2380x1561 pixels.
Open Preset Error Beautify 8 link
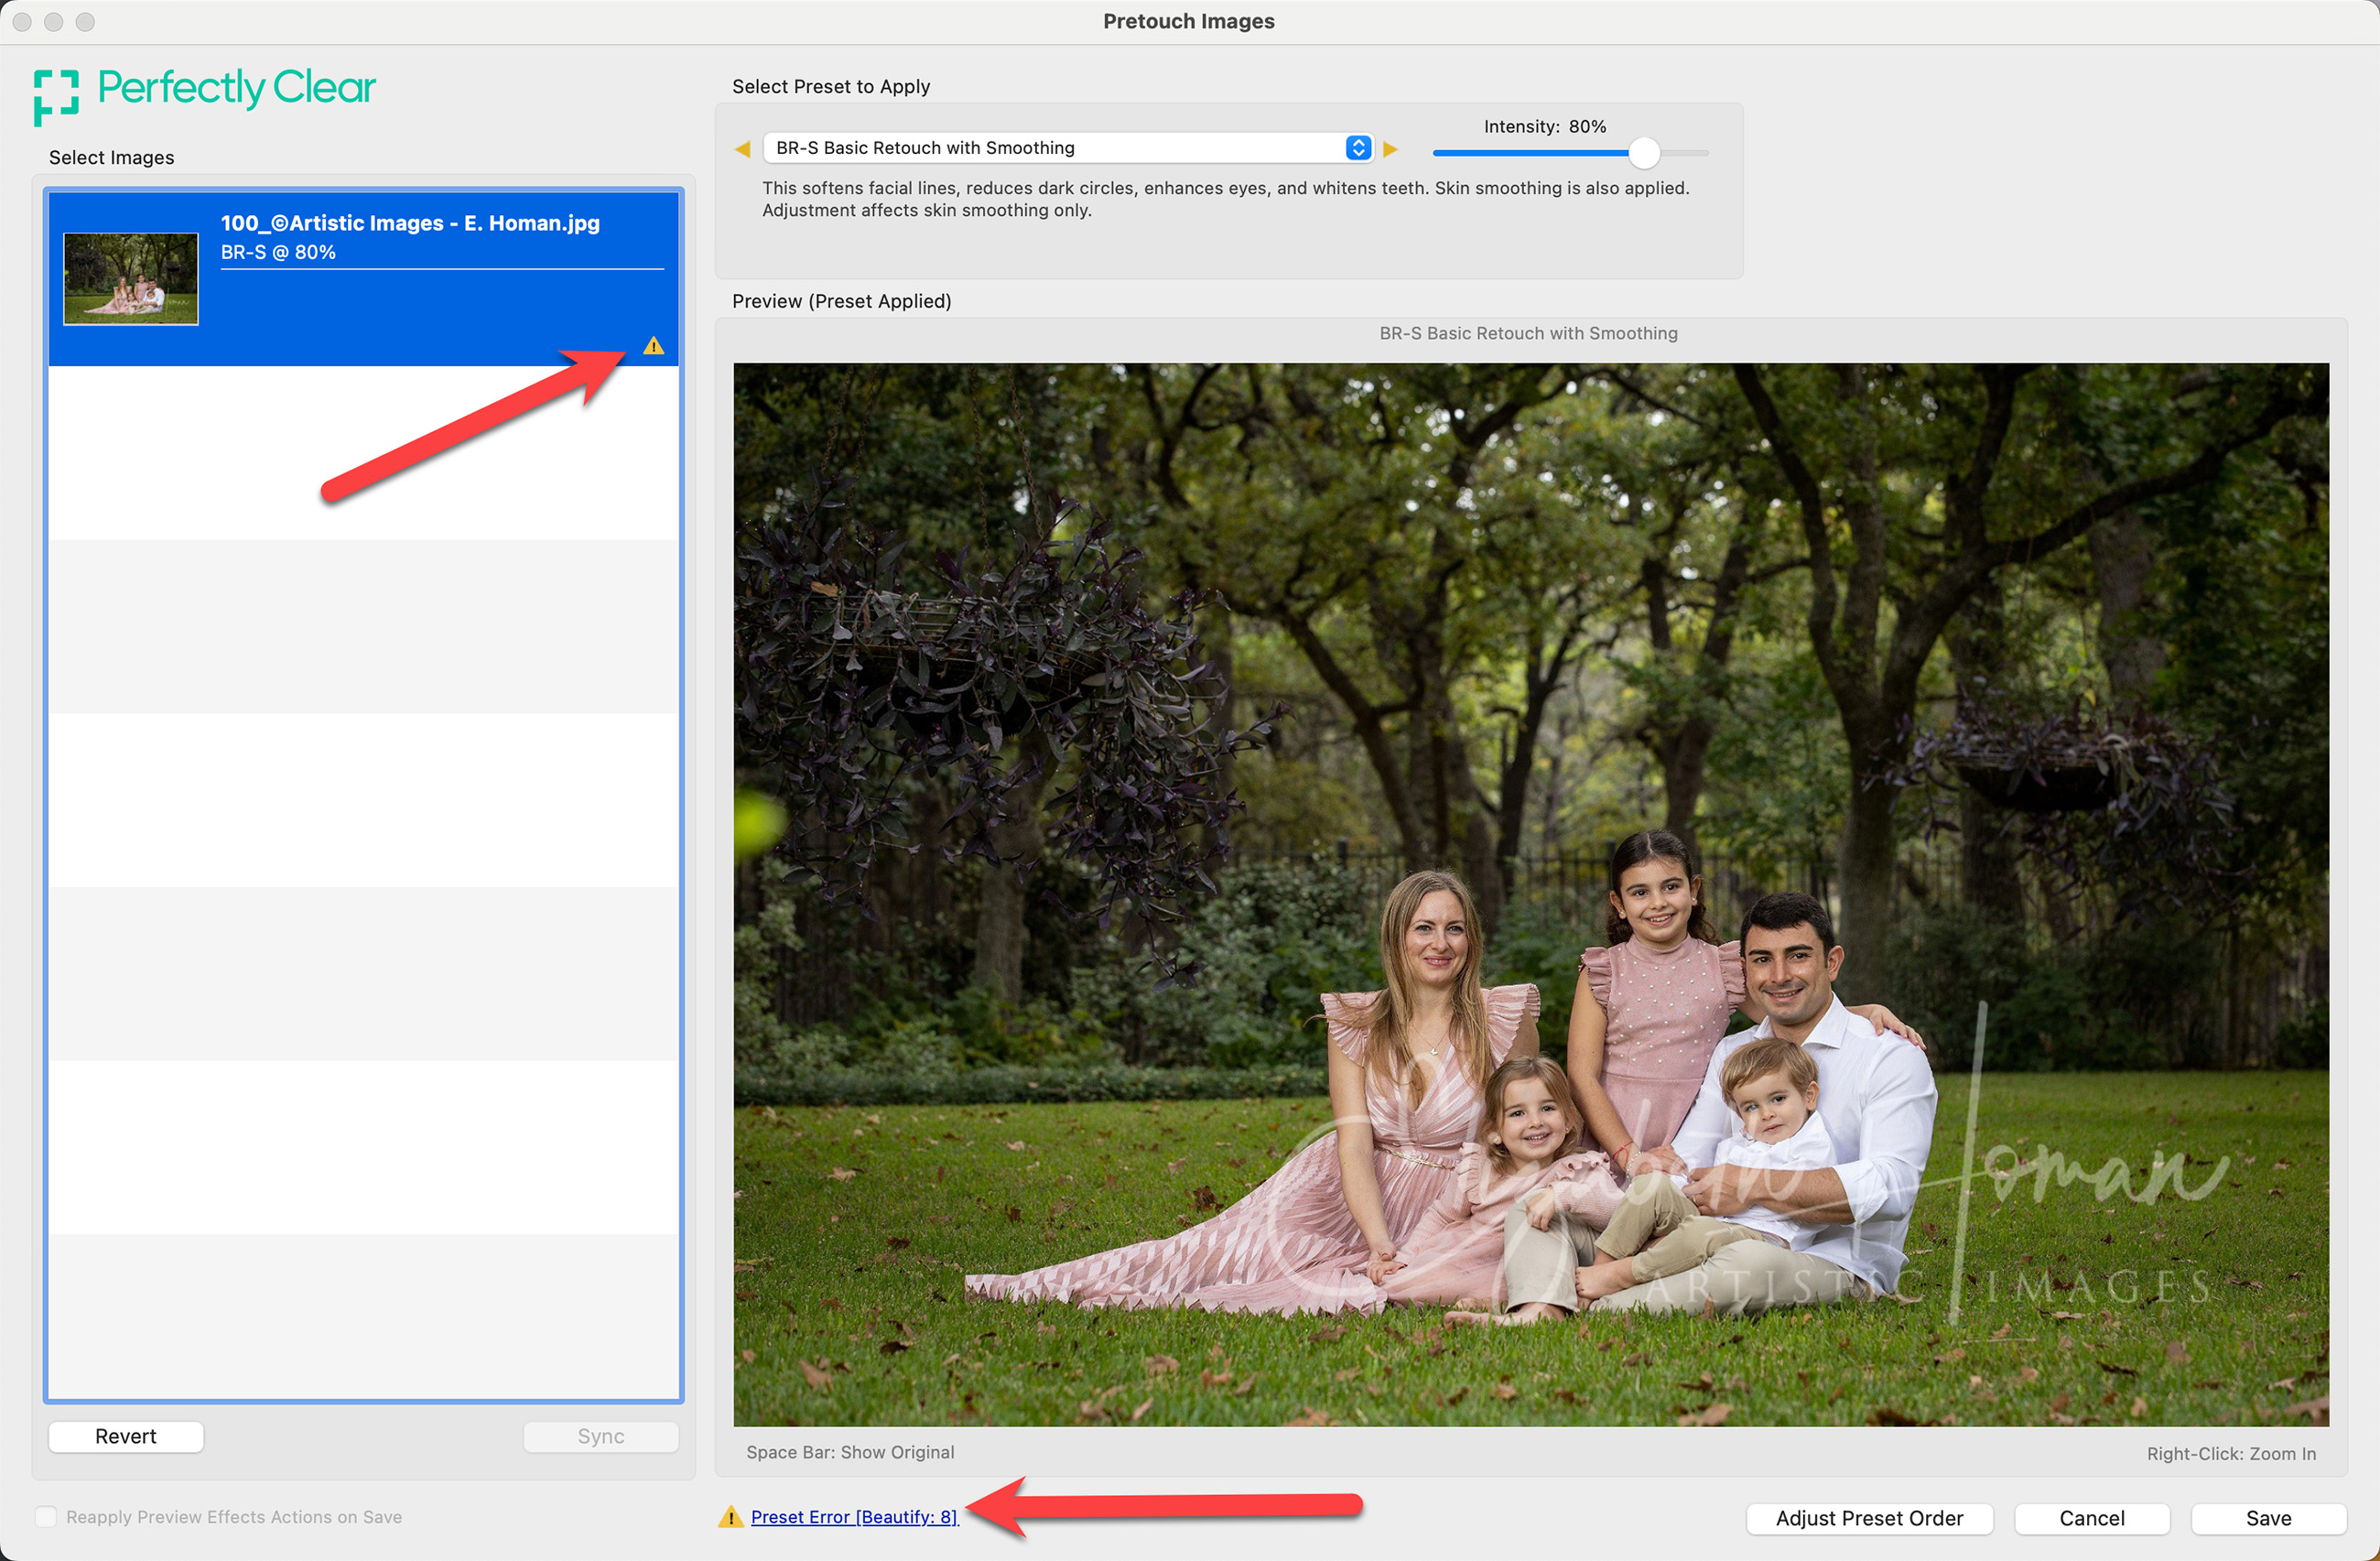854,1517
